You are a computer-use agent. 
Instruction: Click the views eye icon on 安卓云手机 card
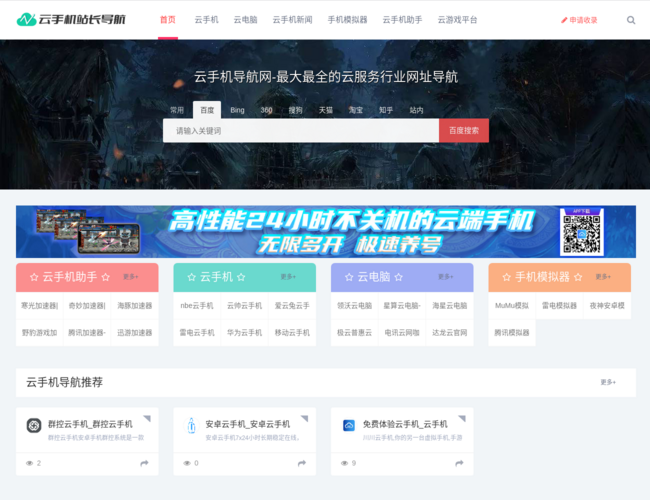[x=187, y=463]
